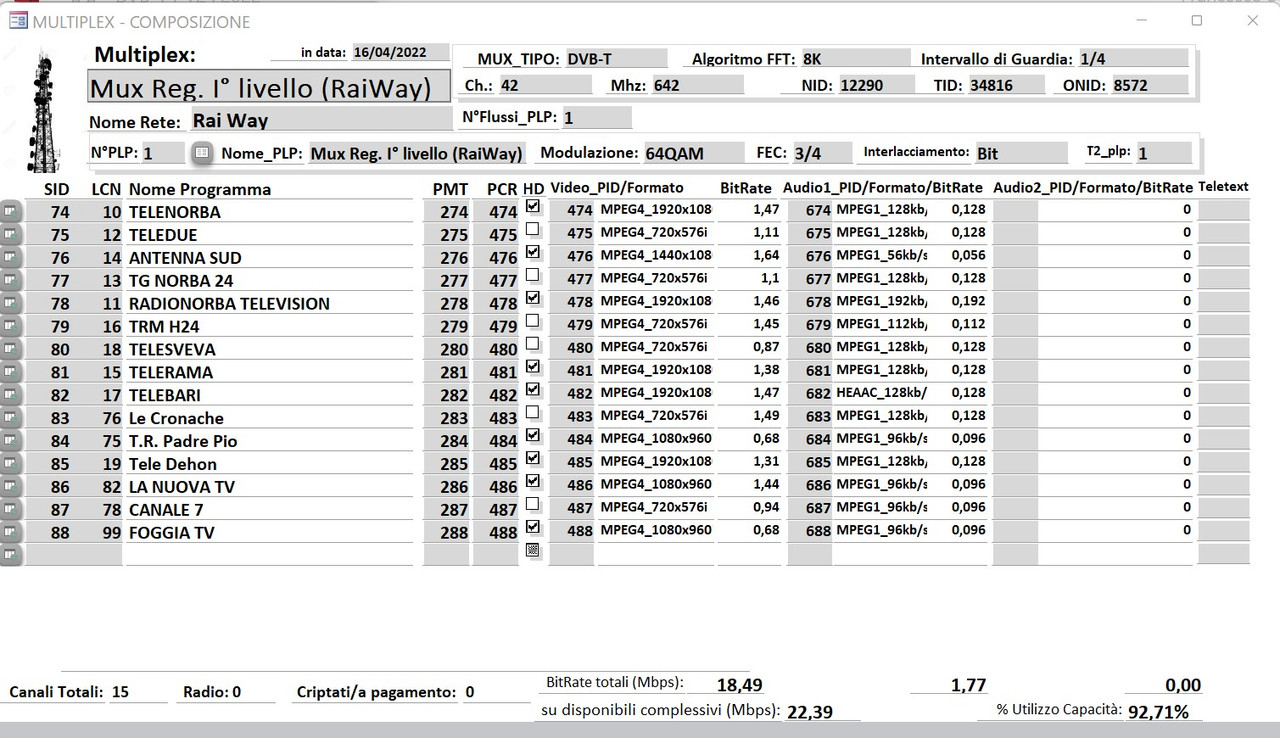1280x738 pixels.
Task: Select the TELENORBA program name cell
Action: point(269,211)
